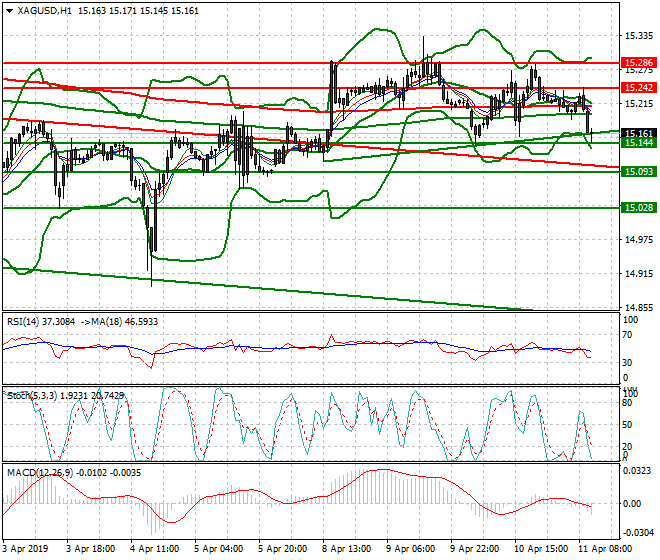Screen dimensions: 660x560
Task: Click the 3 Apr 2019 time axis label
Action: click(25, 549)
